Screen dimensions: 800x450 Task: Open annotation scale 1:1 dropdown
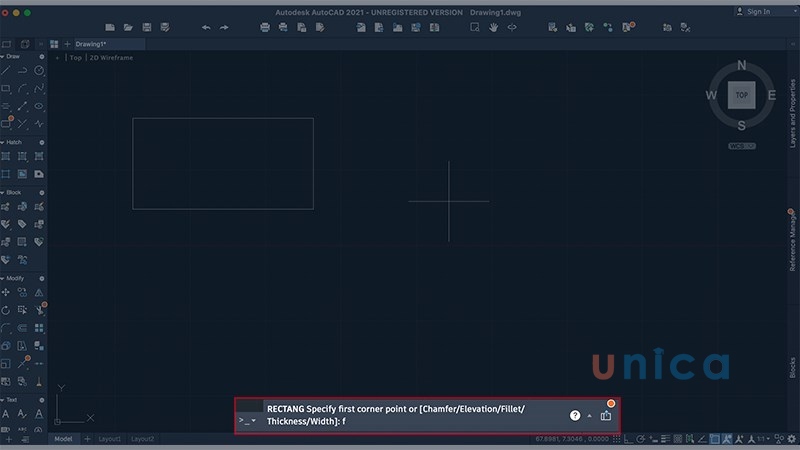click(x=764, y=439)
